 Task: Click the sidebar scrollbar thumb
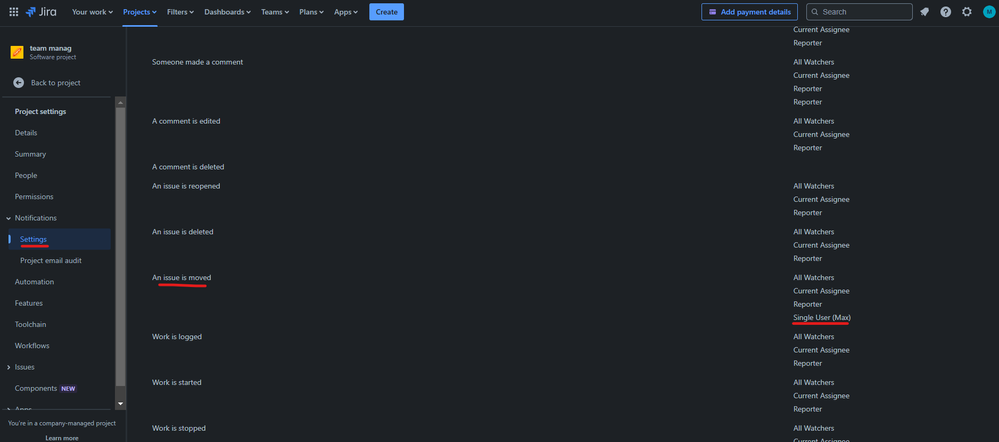(120, 246)
